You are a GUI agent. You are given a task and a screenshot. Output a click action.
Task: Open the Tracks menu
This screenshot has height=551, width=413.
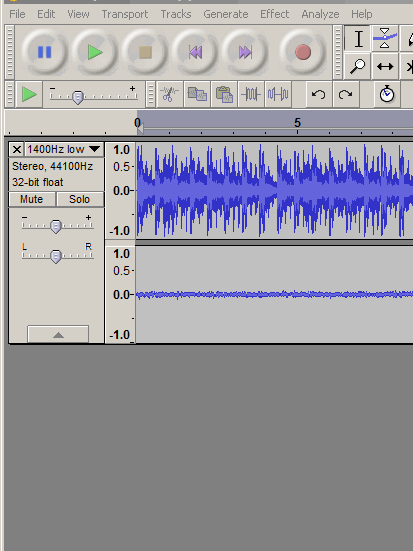tap(176, 14)
